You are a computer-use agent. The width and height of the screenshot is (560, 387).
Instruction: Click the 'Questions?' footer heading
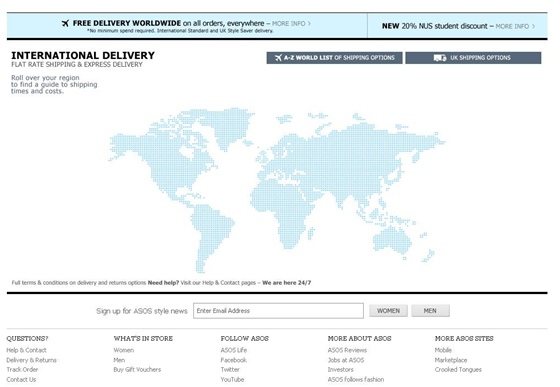coord(27,338)
